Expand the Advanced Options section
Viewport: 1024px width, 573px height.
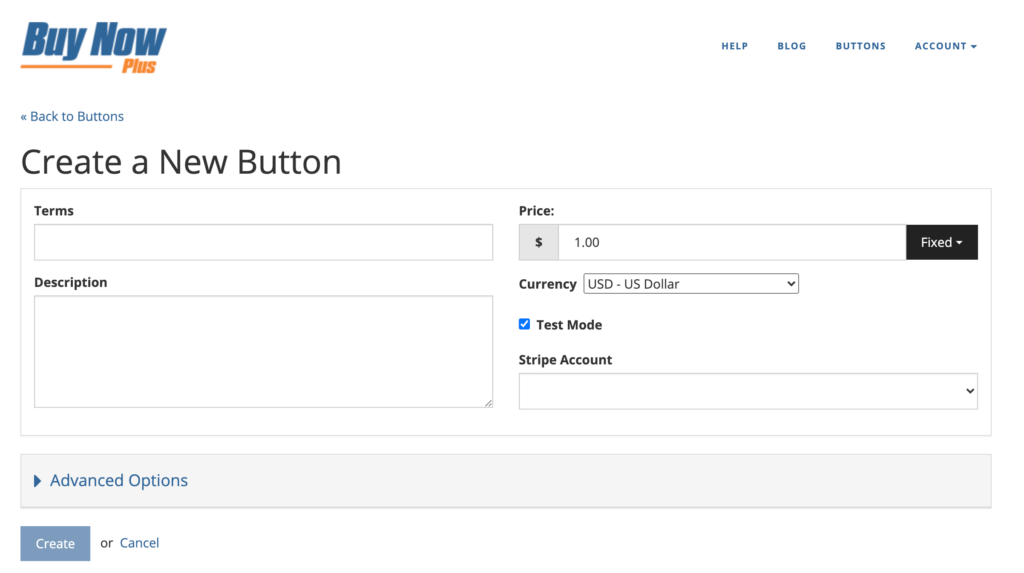coord(119,481)
